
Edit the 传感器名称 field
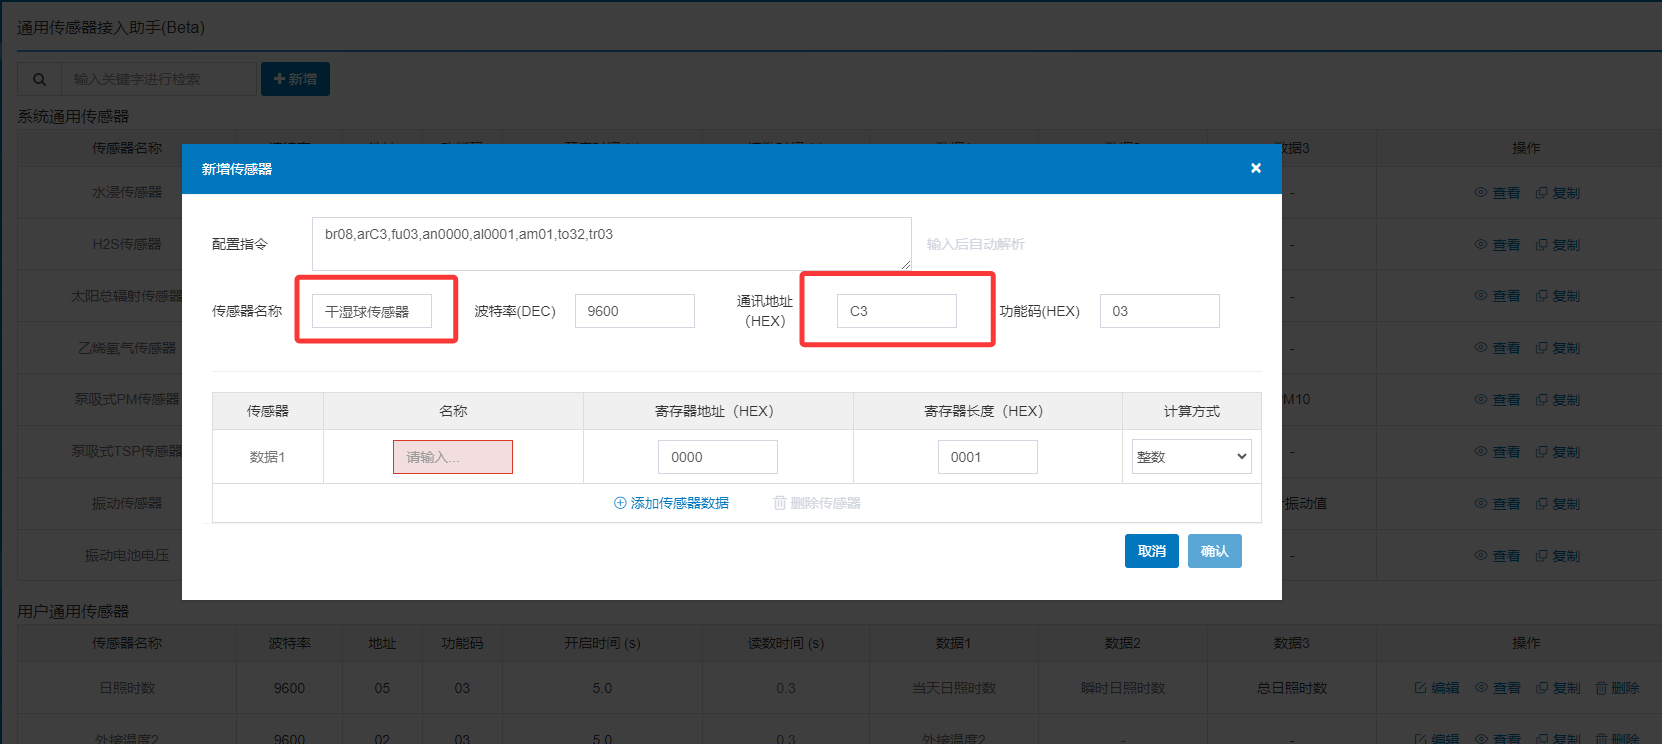click(372, 311)
